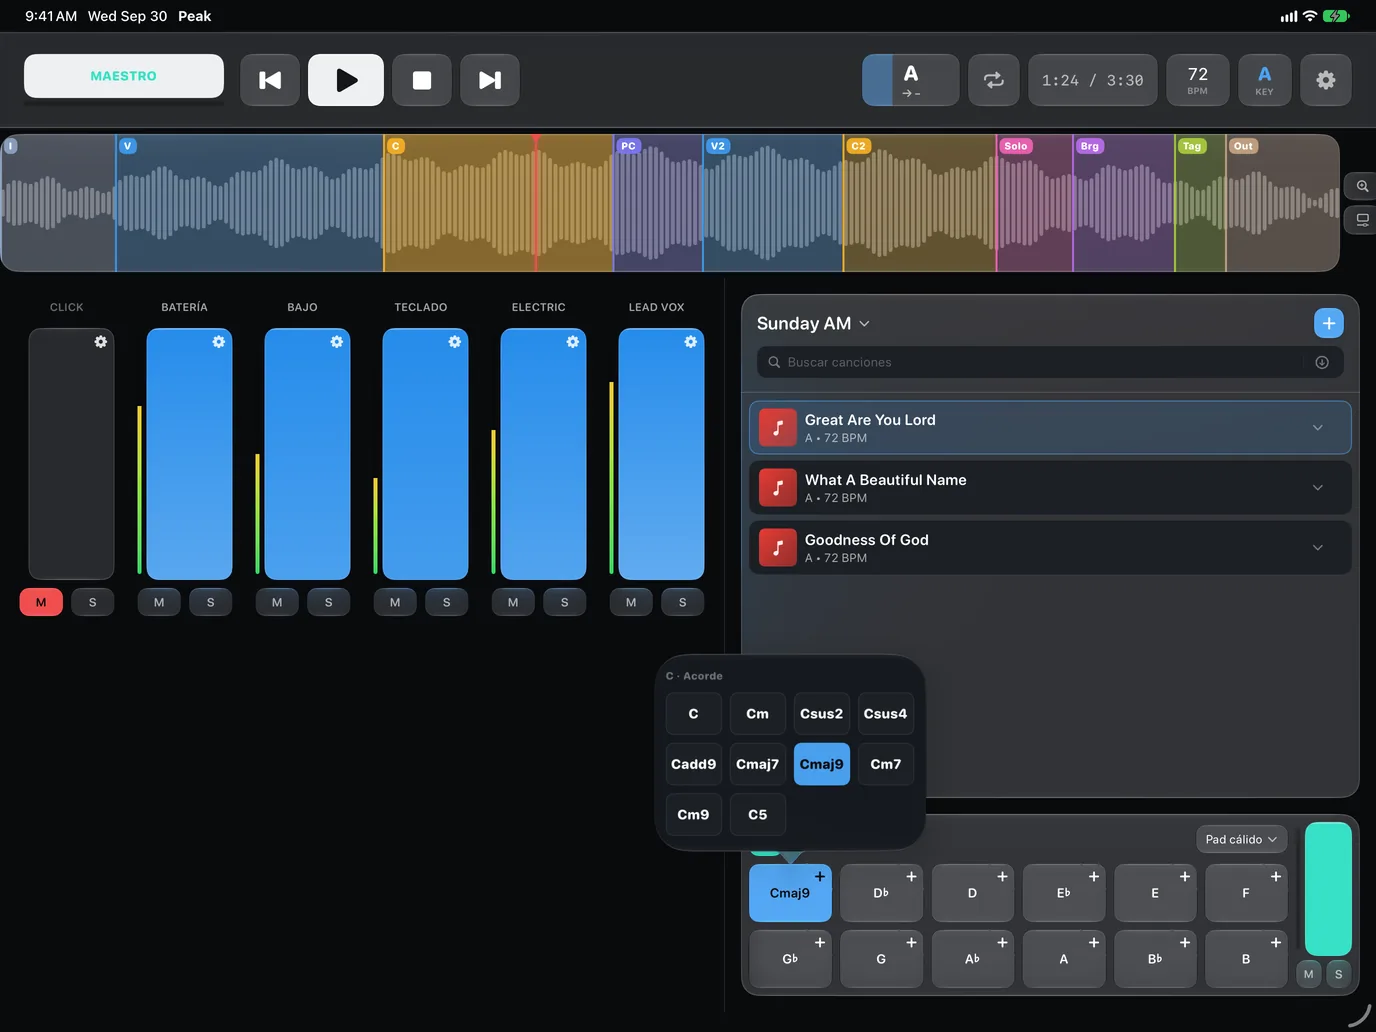Click the teal pad volume slider

click(1328, 889)
